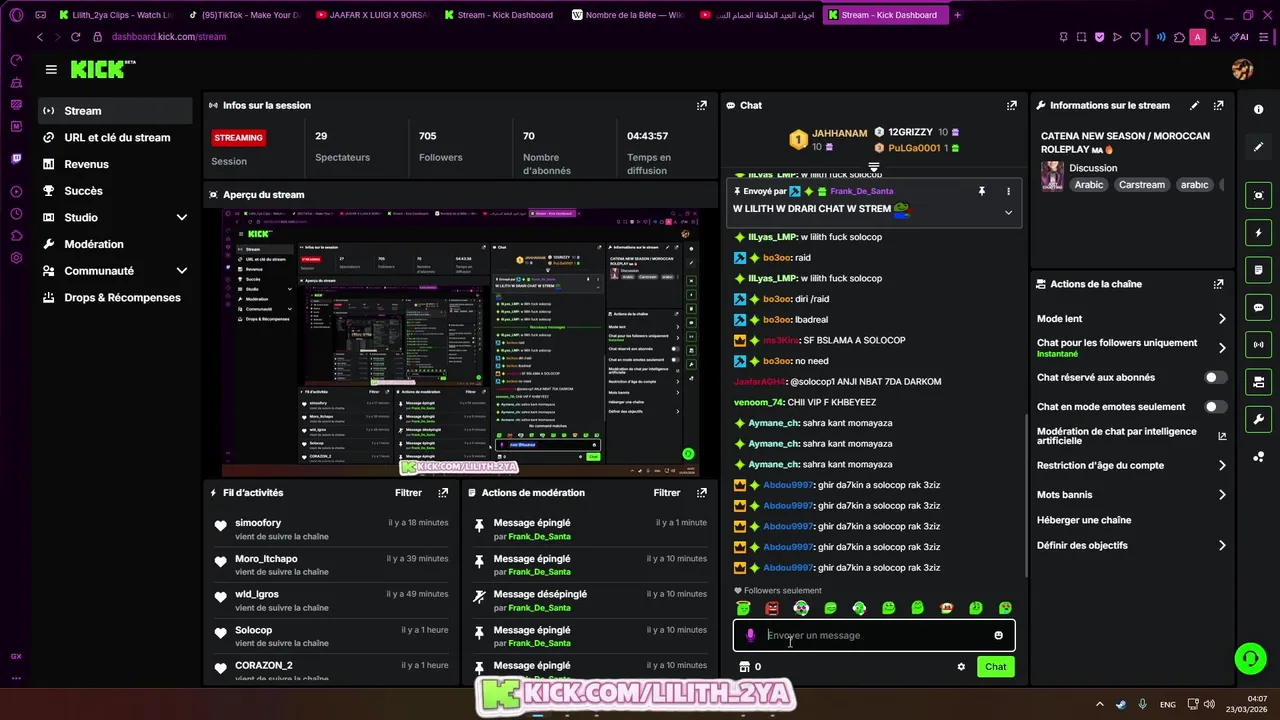
Task: Open Modération de chat par intelligence artificielle
Action: tap(1131, 436)
